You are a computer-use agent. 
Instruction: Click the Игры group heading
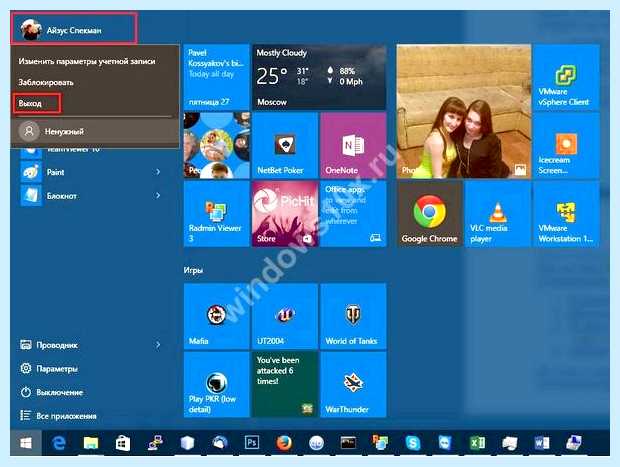[193, 270]
